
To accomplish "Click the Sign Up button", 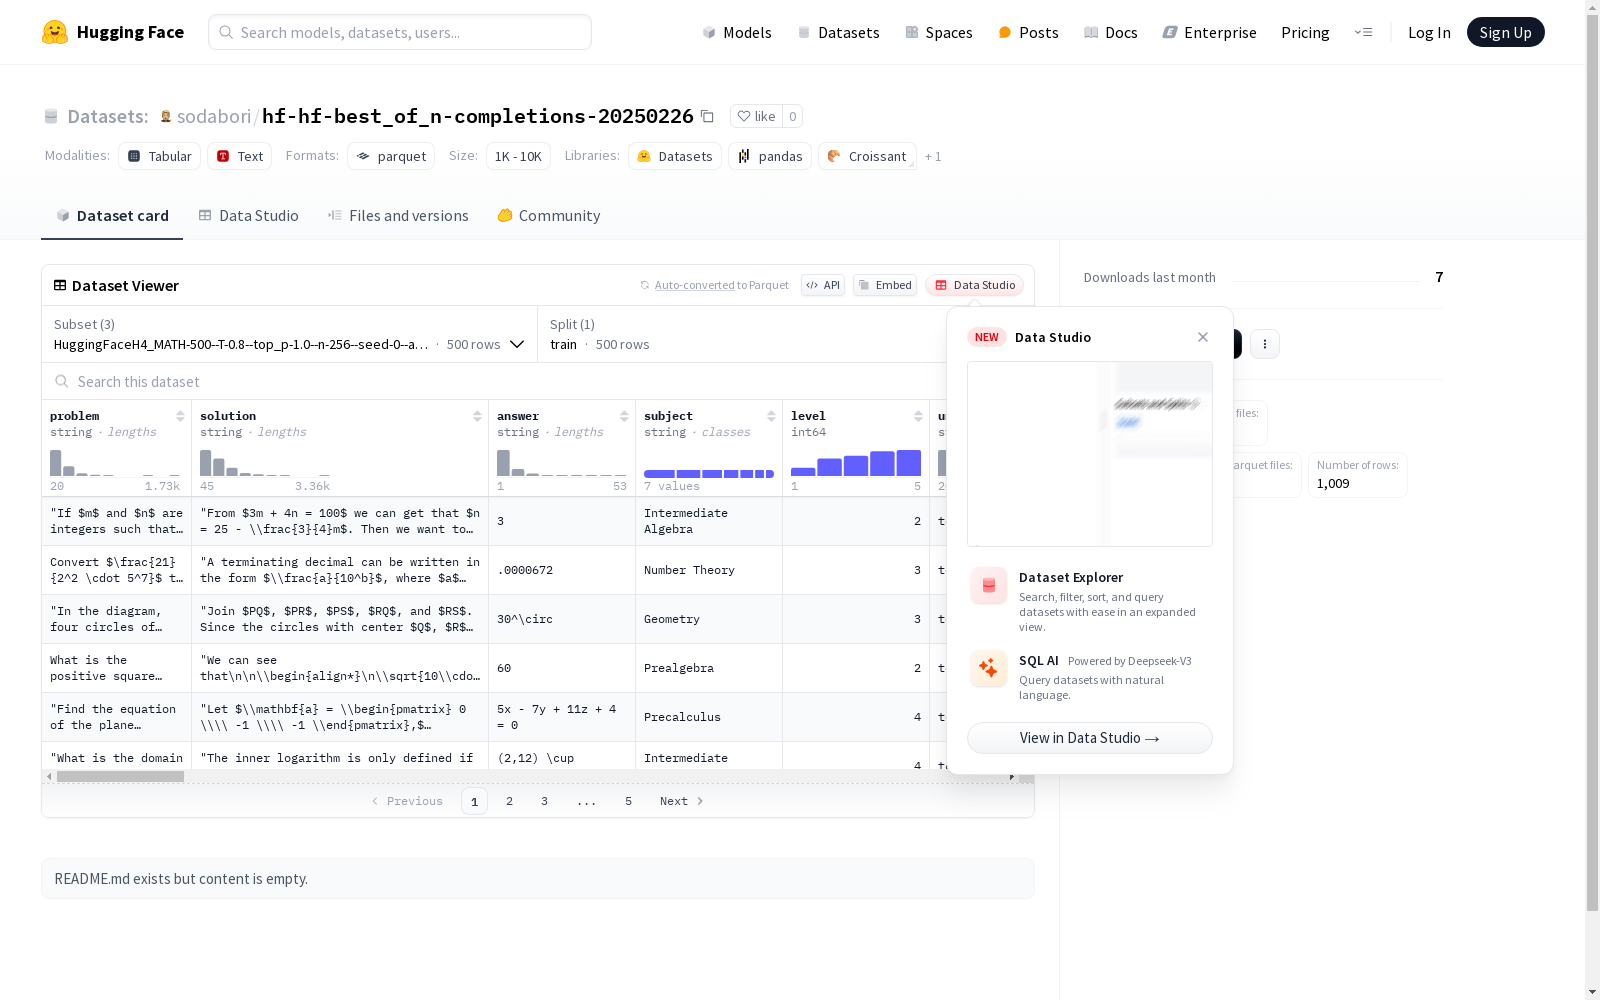I will [1506, 32].
